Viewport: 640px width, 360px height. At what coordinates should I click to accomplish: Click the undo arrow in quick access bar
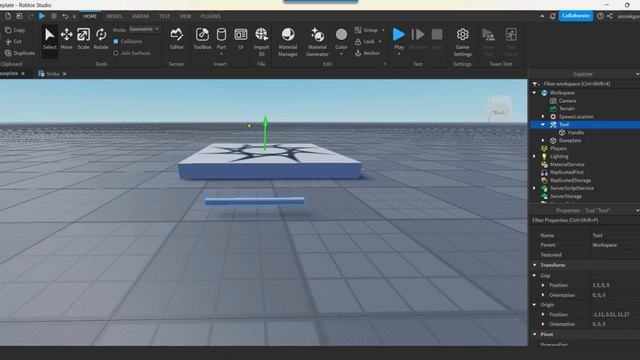[x=65, y=16]
